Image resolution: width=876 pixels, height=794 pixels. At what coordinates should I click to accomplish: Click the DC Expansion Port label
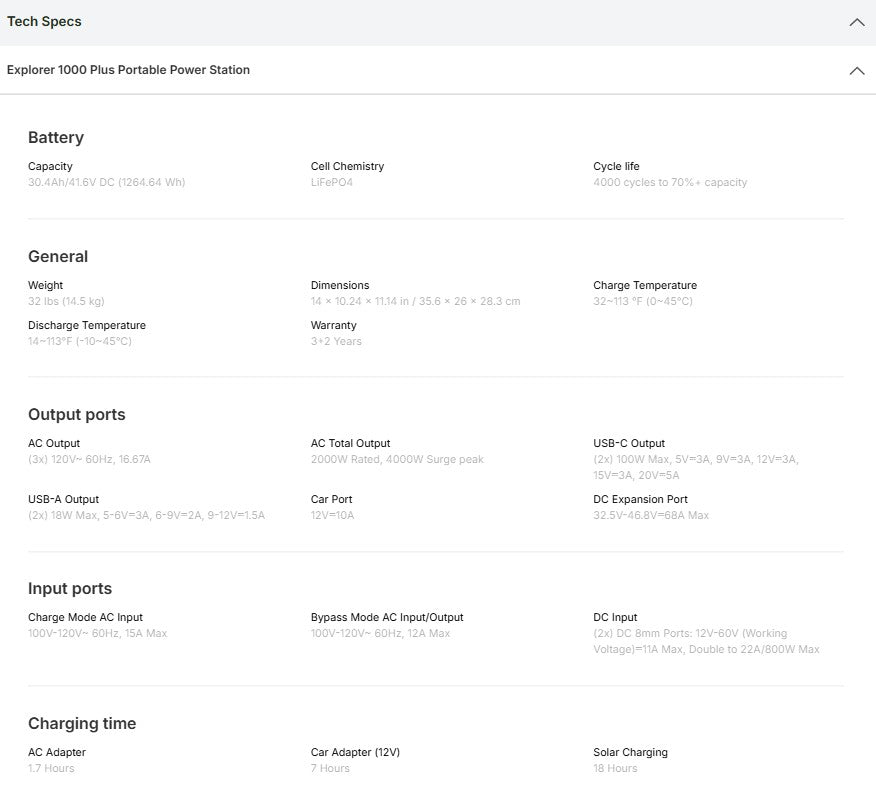640,500
